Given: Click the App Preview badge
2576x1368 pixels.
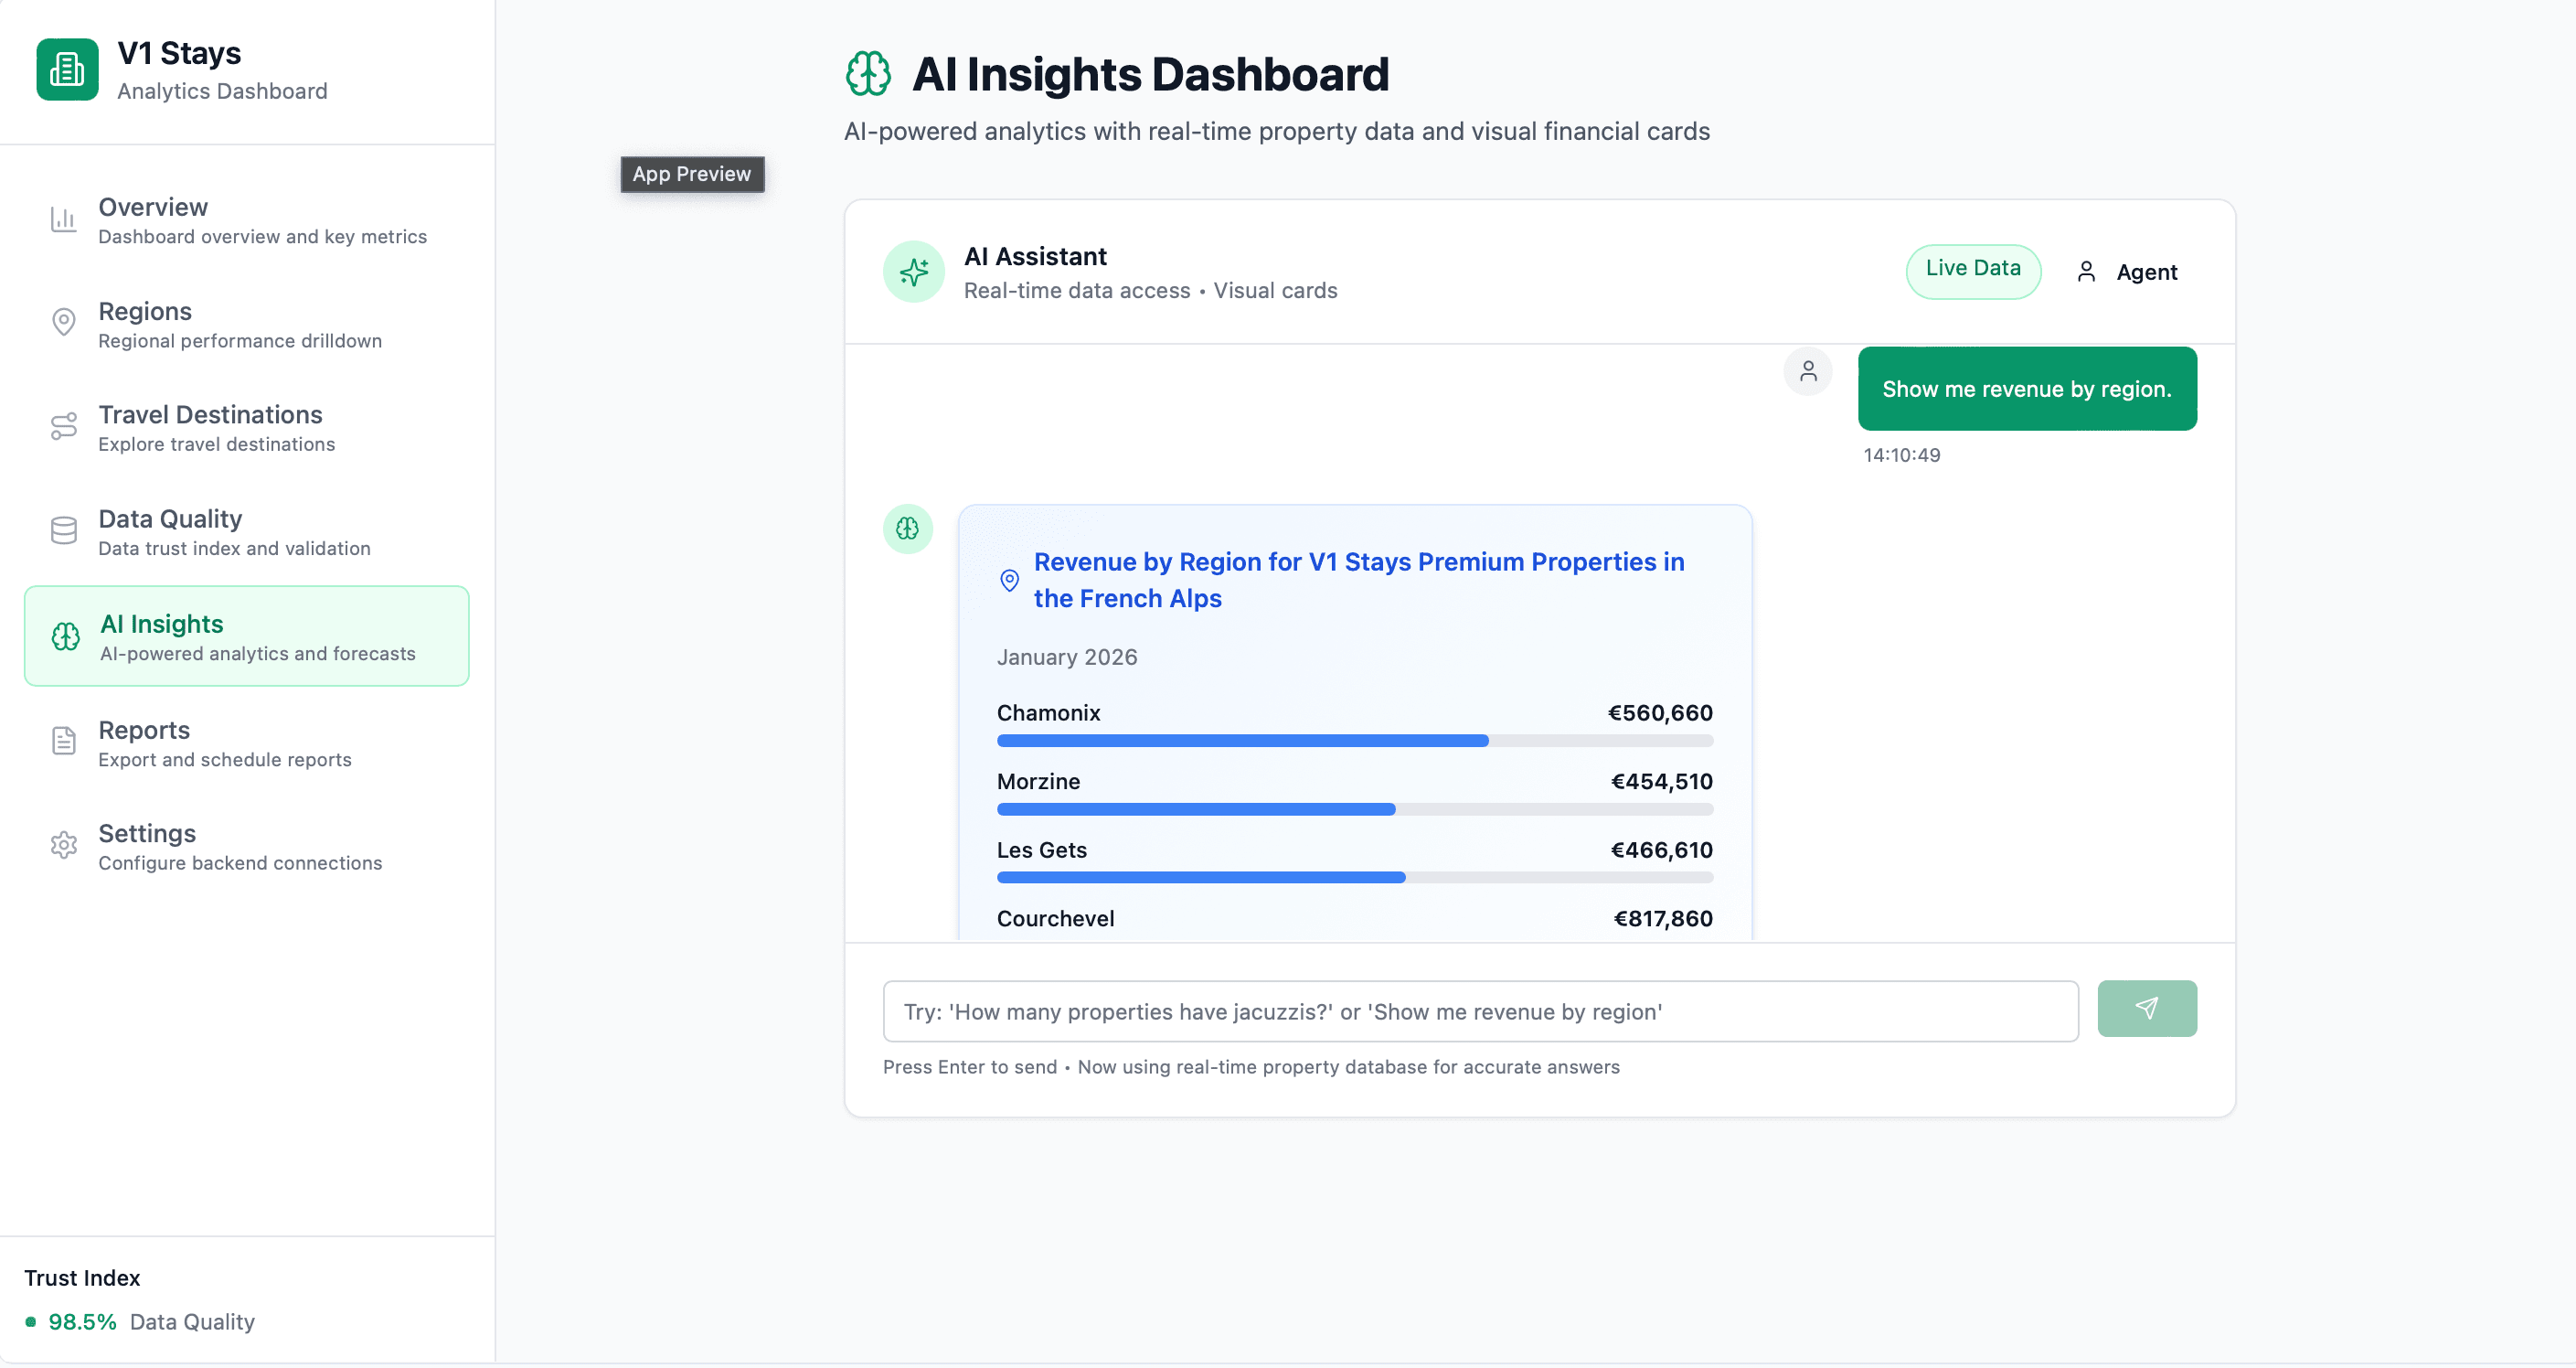Looking at the screenshot, I should [691, 174].
